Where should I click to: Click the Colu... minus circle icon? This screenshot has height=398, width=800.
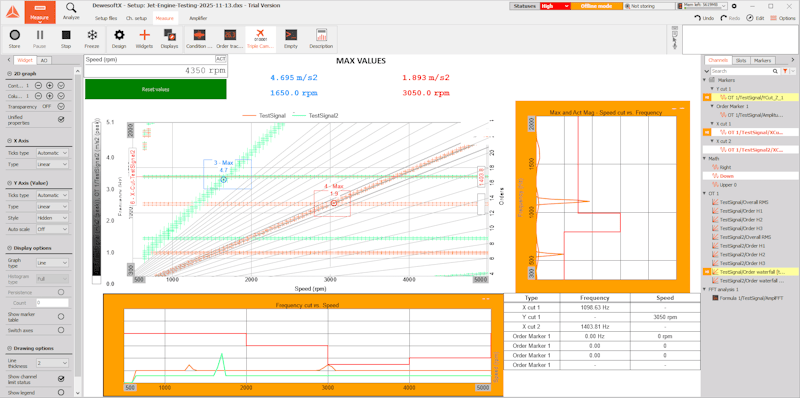[38, 96]
